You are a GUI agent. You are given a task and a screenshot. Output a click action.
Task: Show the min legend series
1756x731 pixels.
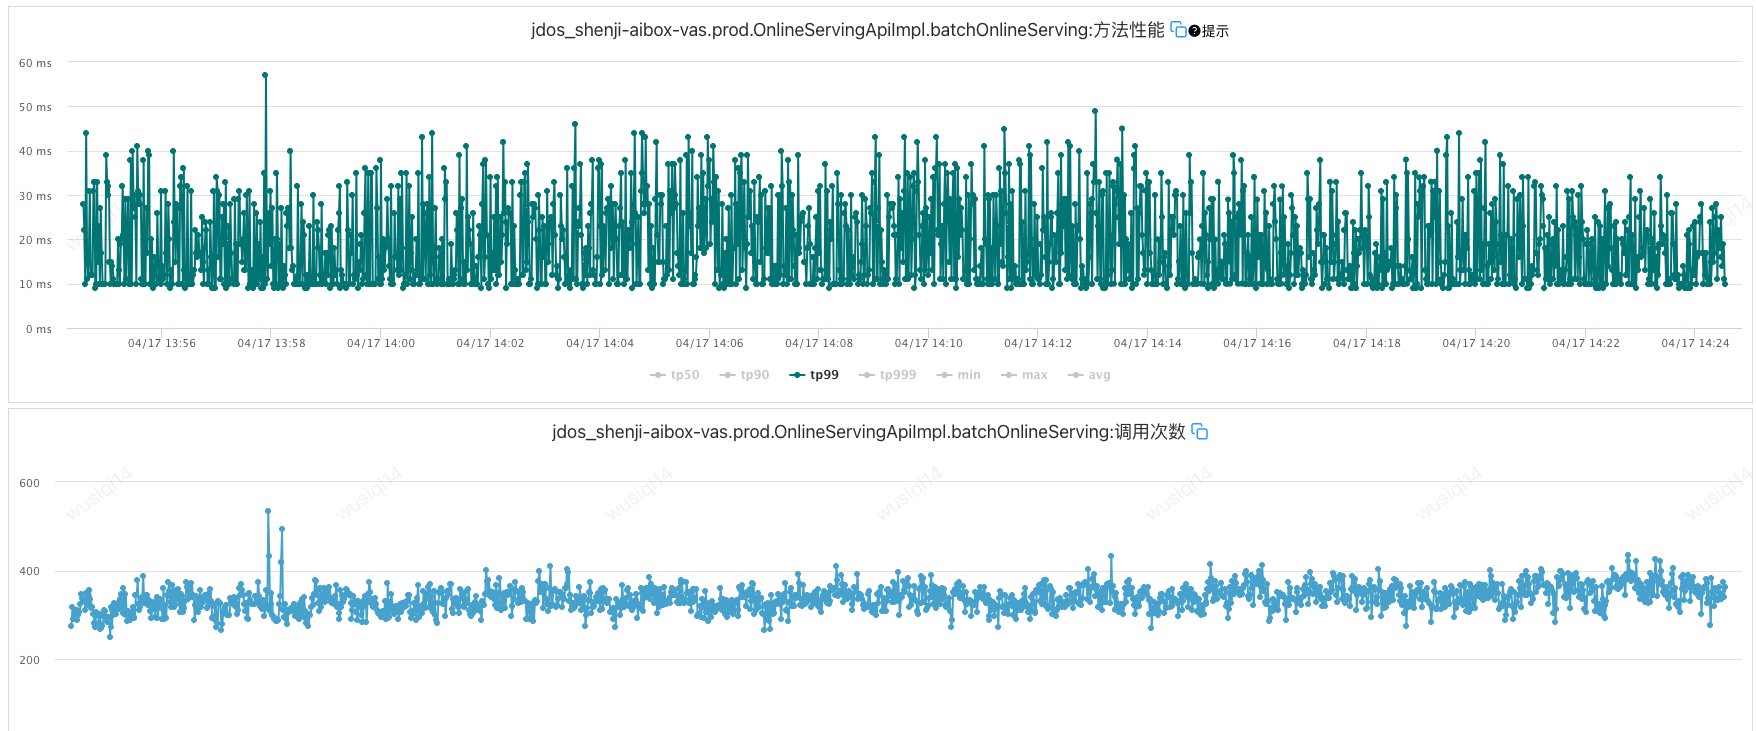959,375
